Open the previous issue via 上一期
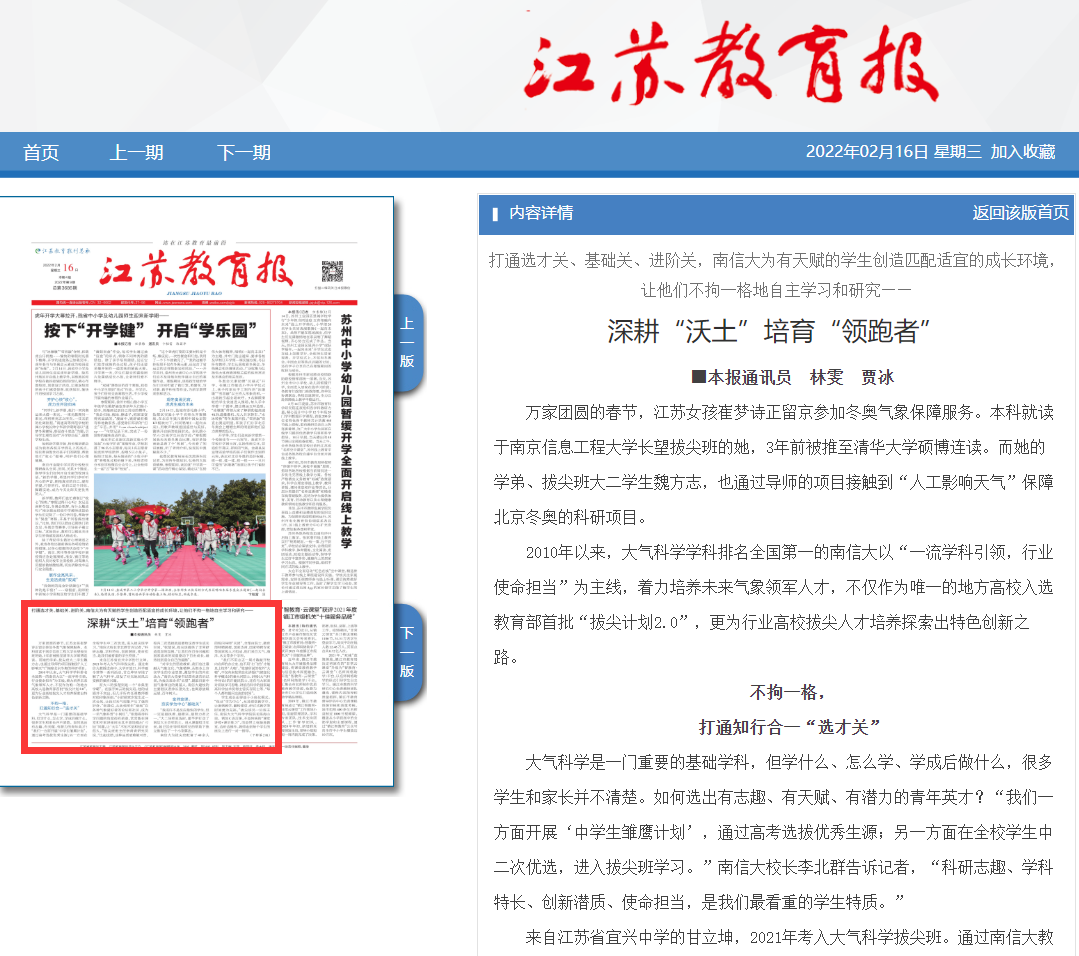The image size is (1079, 956). [136, 152]
